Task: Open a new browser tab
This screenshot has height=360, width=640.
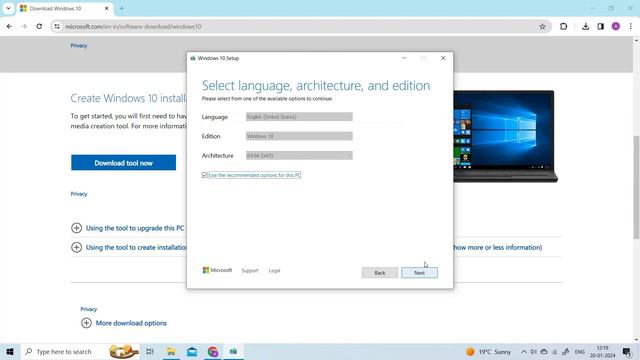Action: pos(122,8)
